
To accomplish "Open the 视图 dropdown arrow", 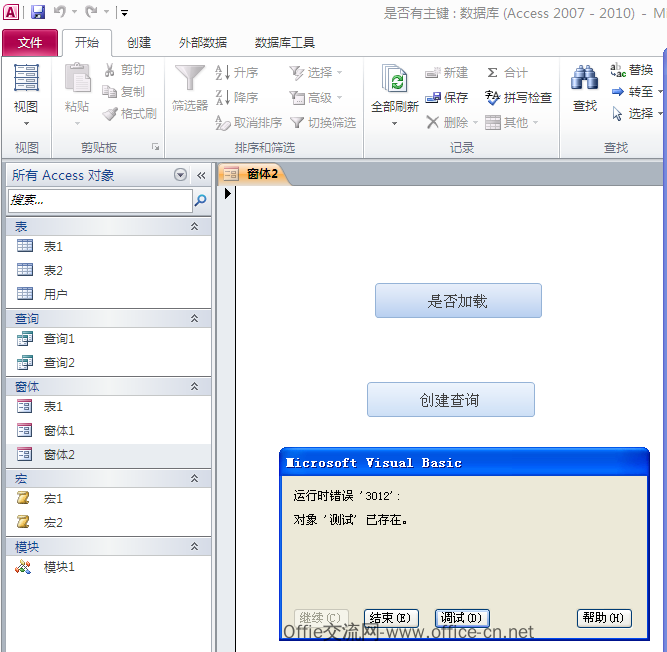I will (x=26, y=123).
